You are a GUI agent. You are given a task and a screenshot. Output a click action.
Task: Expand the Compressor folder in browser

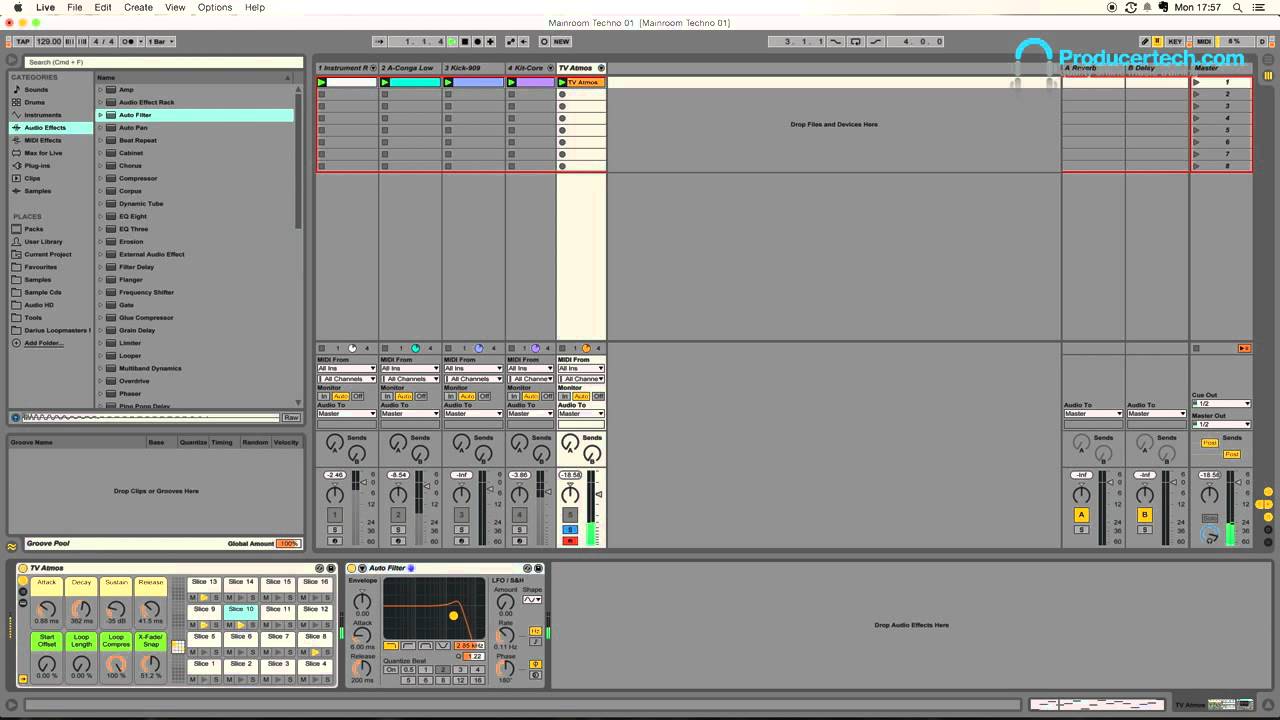tap(101, 178)
